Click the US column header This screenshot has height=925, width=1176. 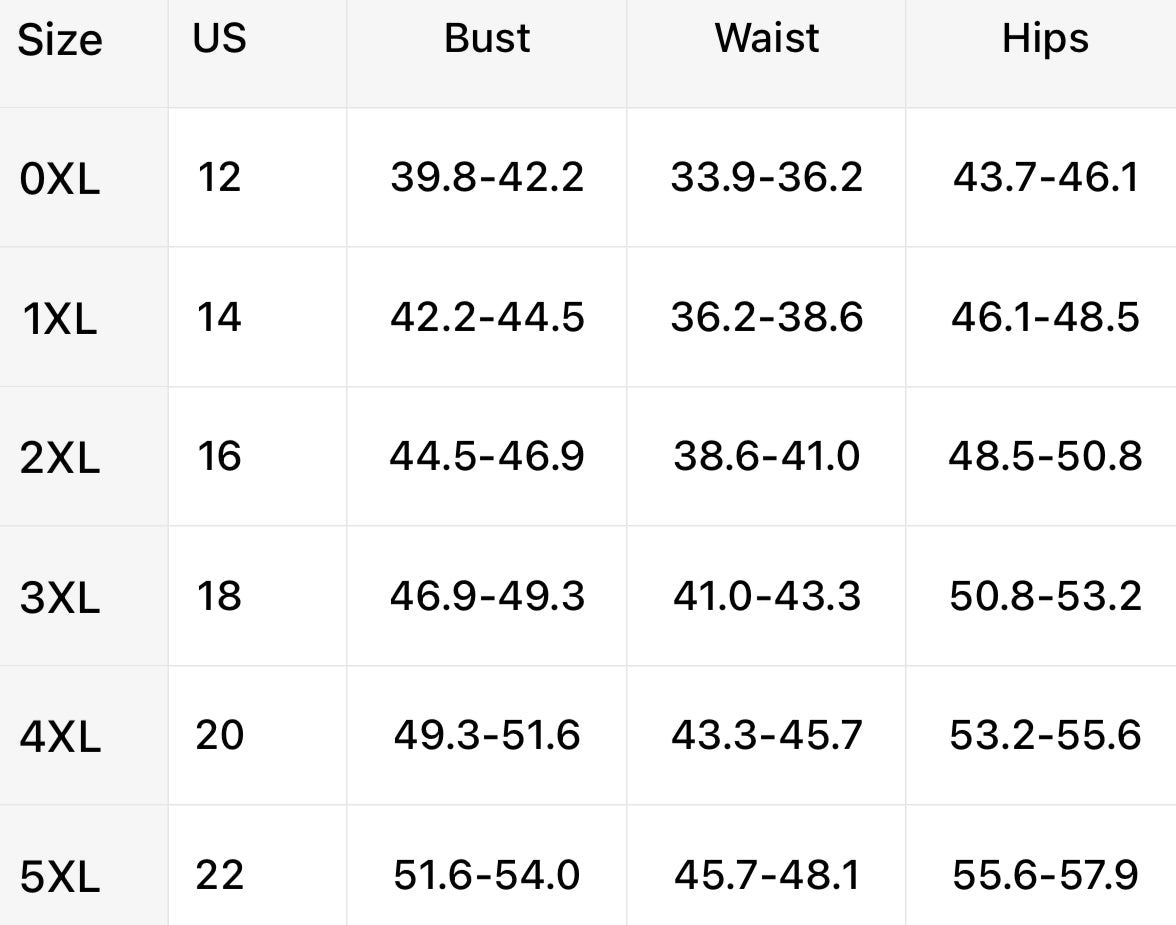219,38
